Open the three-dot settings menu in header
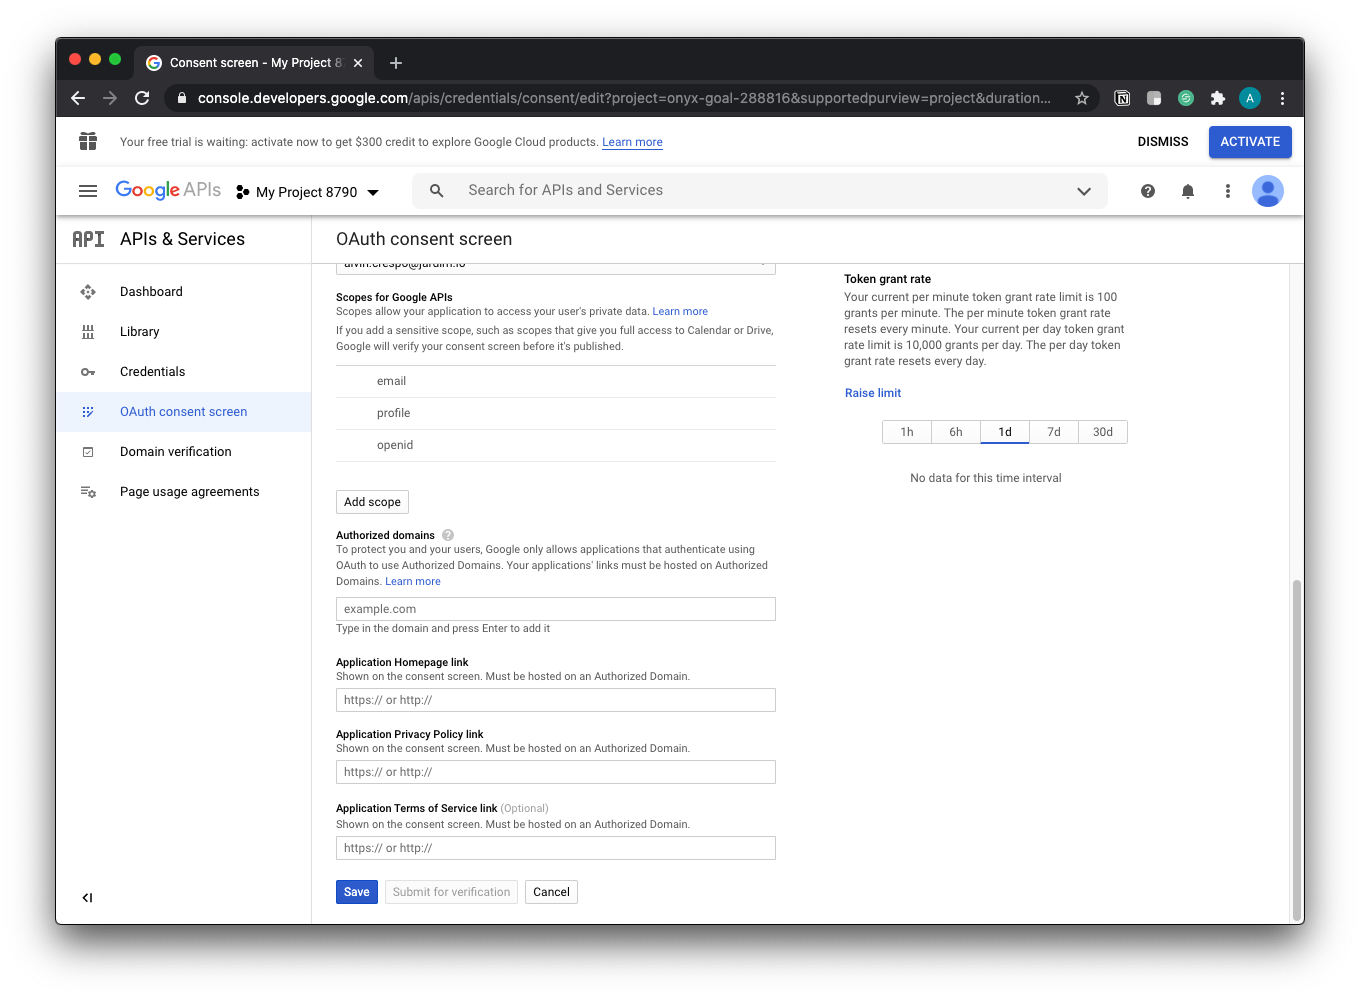The image size is (1360, 998). pos(1228,191)
